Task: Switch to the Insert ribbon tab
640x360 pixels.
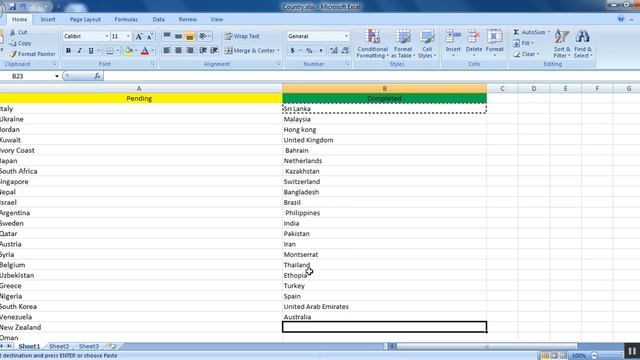Action: click(x=48, y=19)
